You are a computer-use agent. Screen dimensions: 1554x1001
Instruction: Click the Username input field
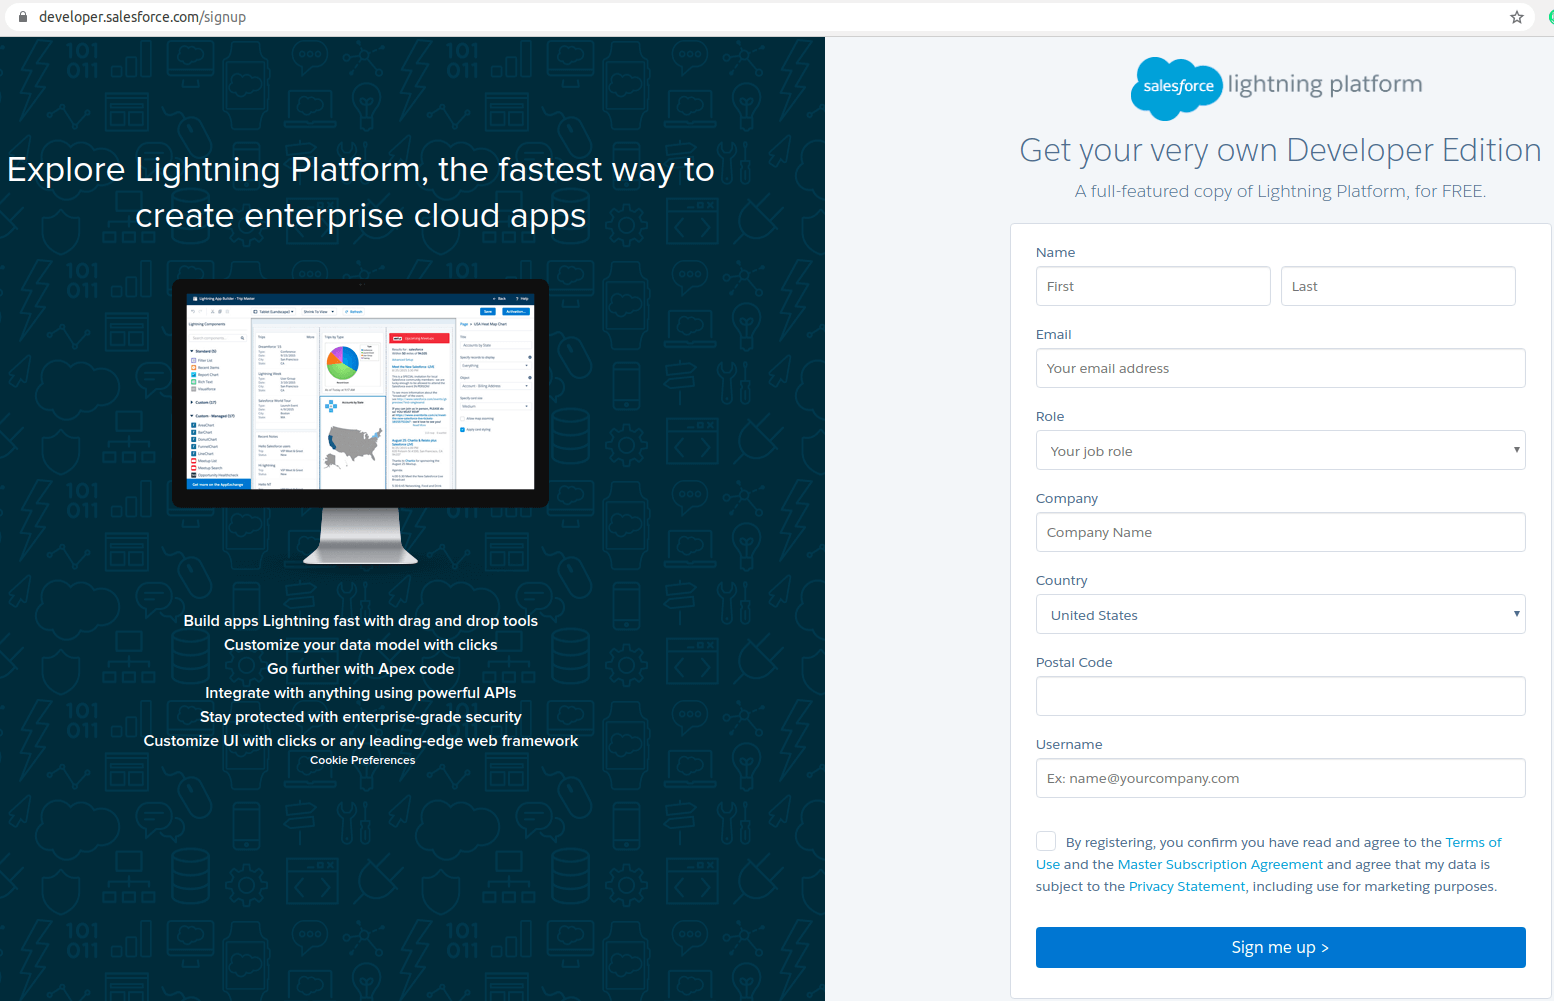tap(1280, 778)
